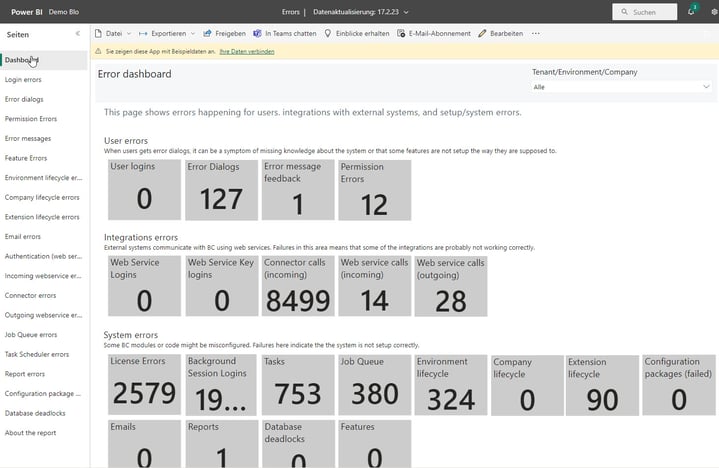Open the Error dialogs page

24,99
